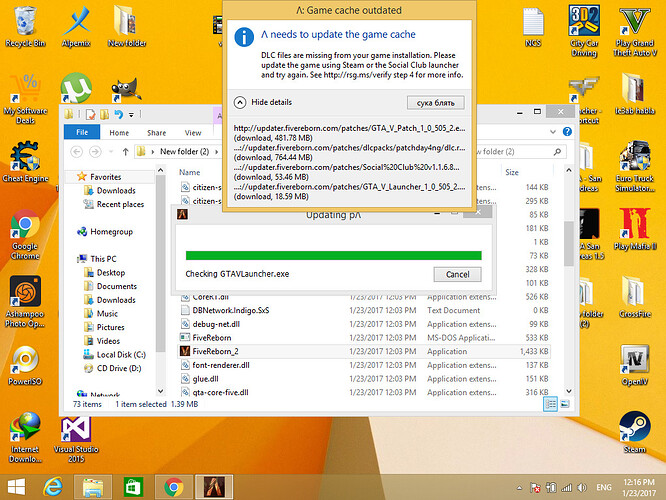Viewport: 666px width, 500px height.
Task: Open the File tab in Explorer
Action: [82, 132]
